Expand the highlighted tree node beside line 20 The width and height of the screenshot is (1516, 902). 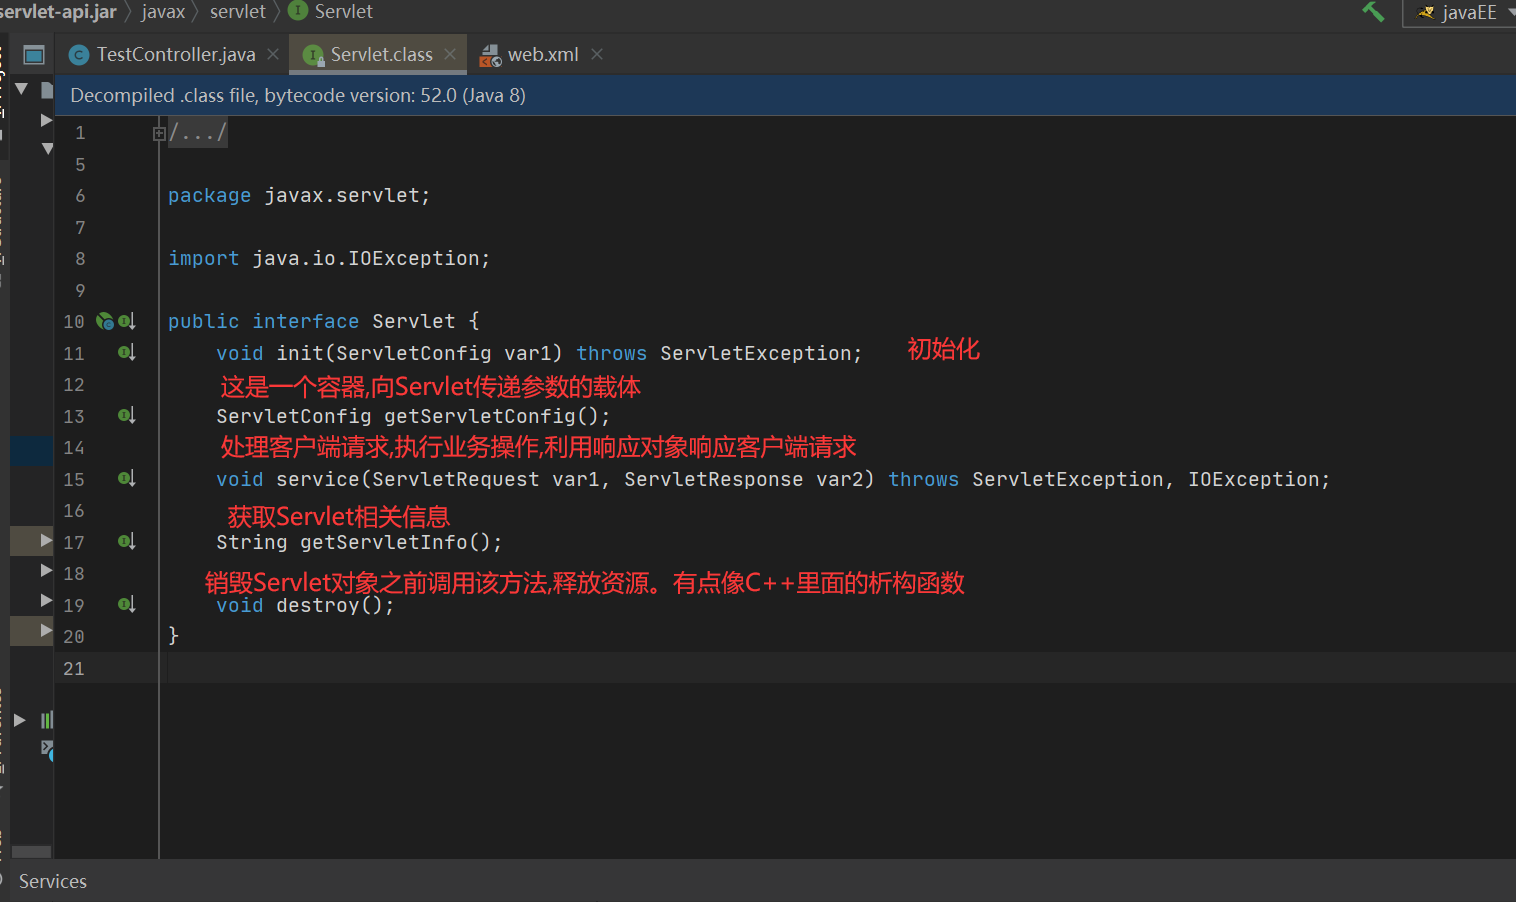[x=46, y=631]
